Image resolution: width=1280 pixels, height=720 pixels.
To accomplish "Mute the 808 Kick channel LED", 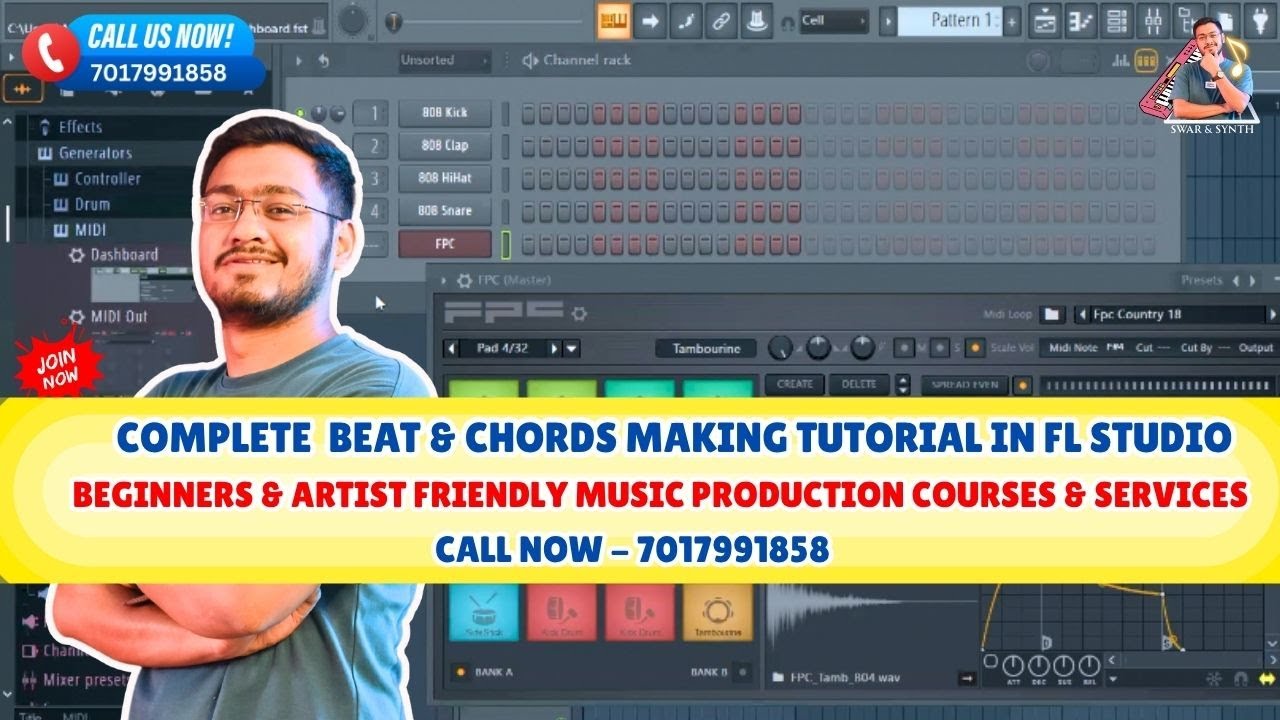I will coord(300,113).
